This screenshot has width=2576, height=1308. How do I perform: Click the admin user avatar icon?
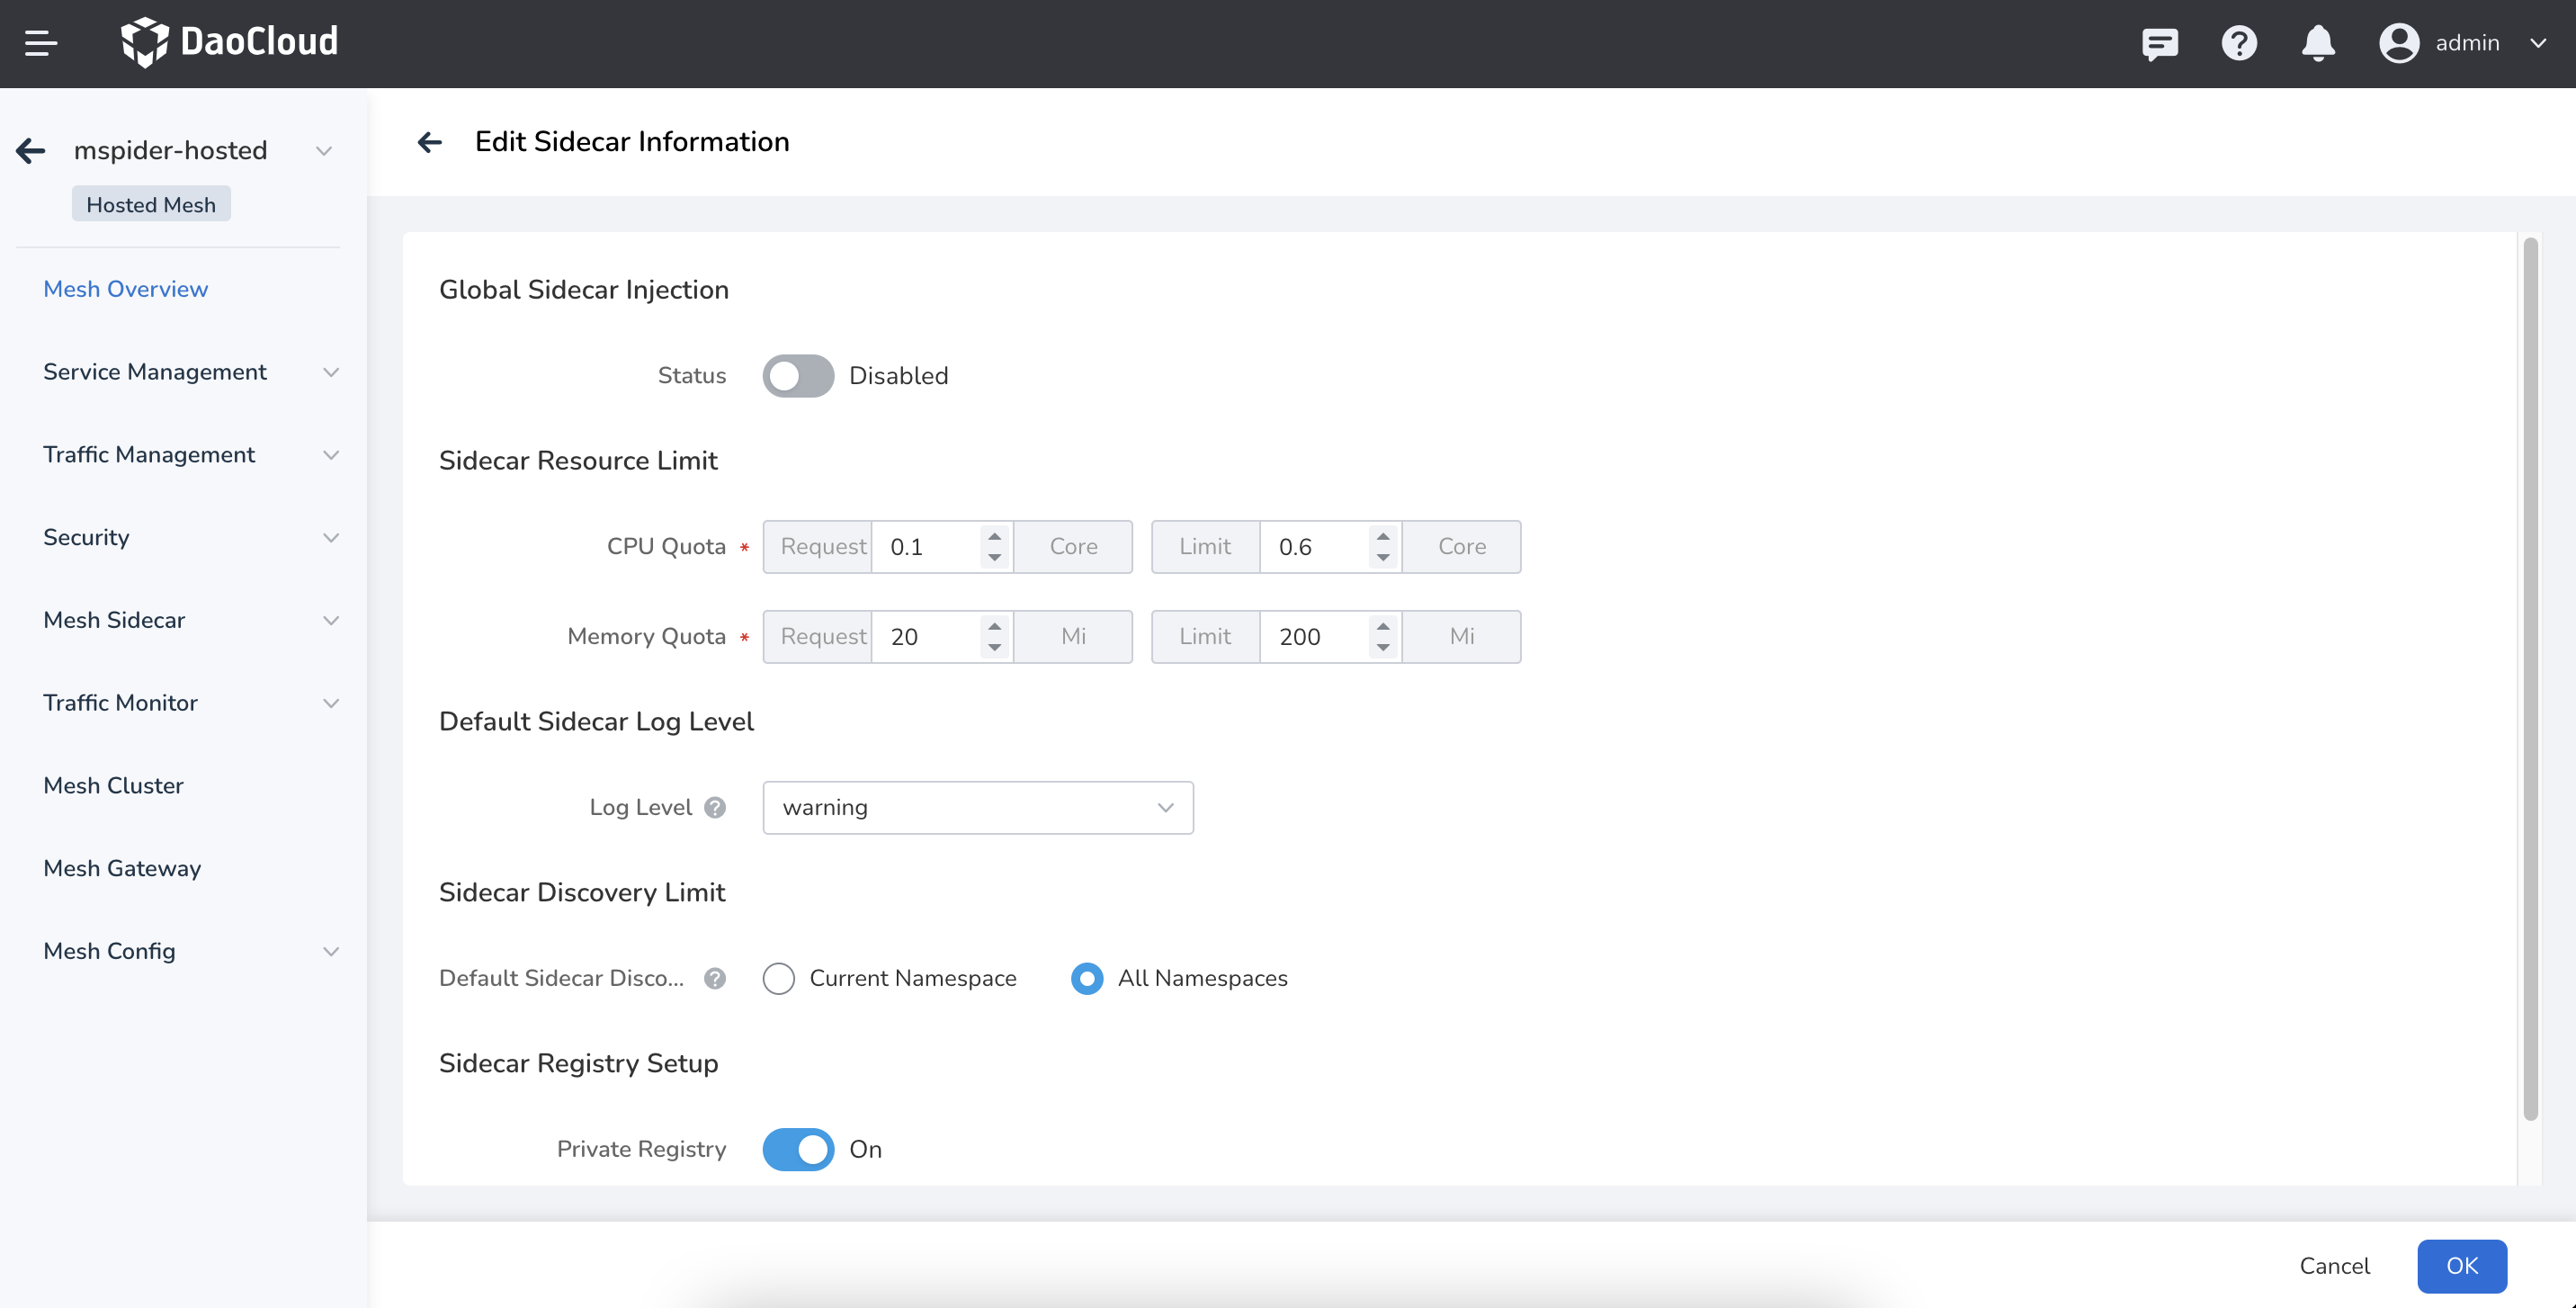(2398, 43)
